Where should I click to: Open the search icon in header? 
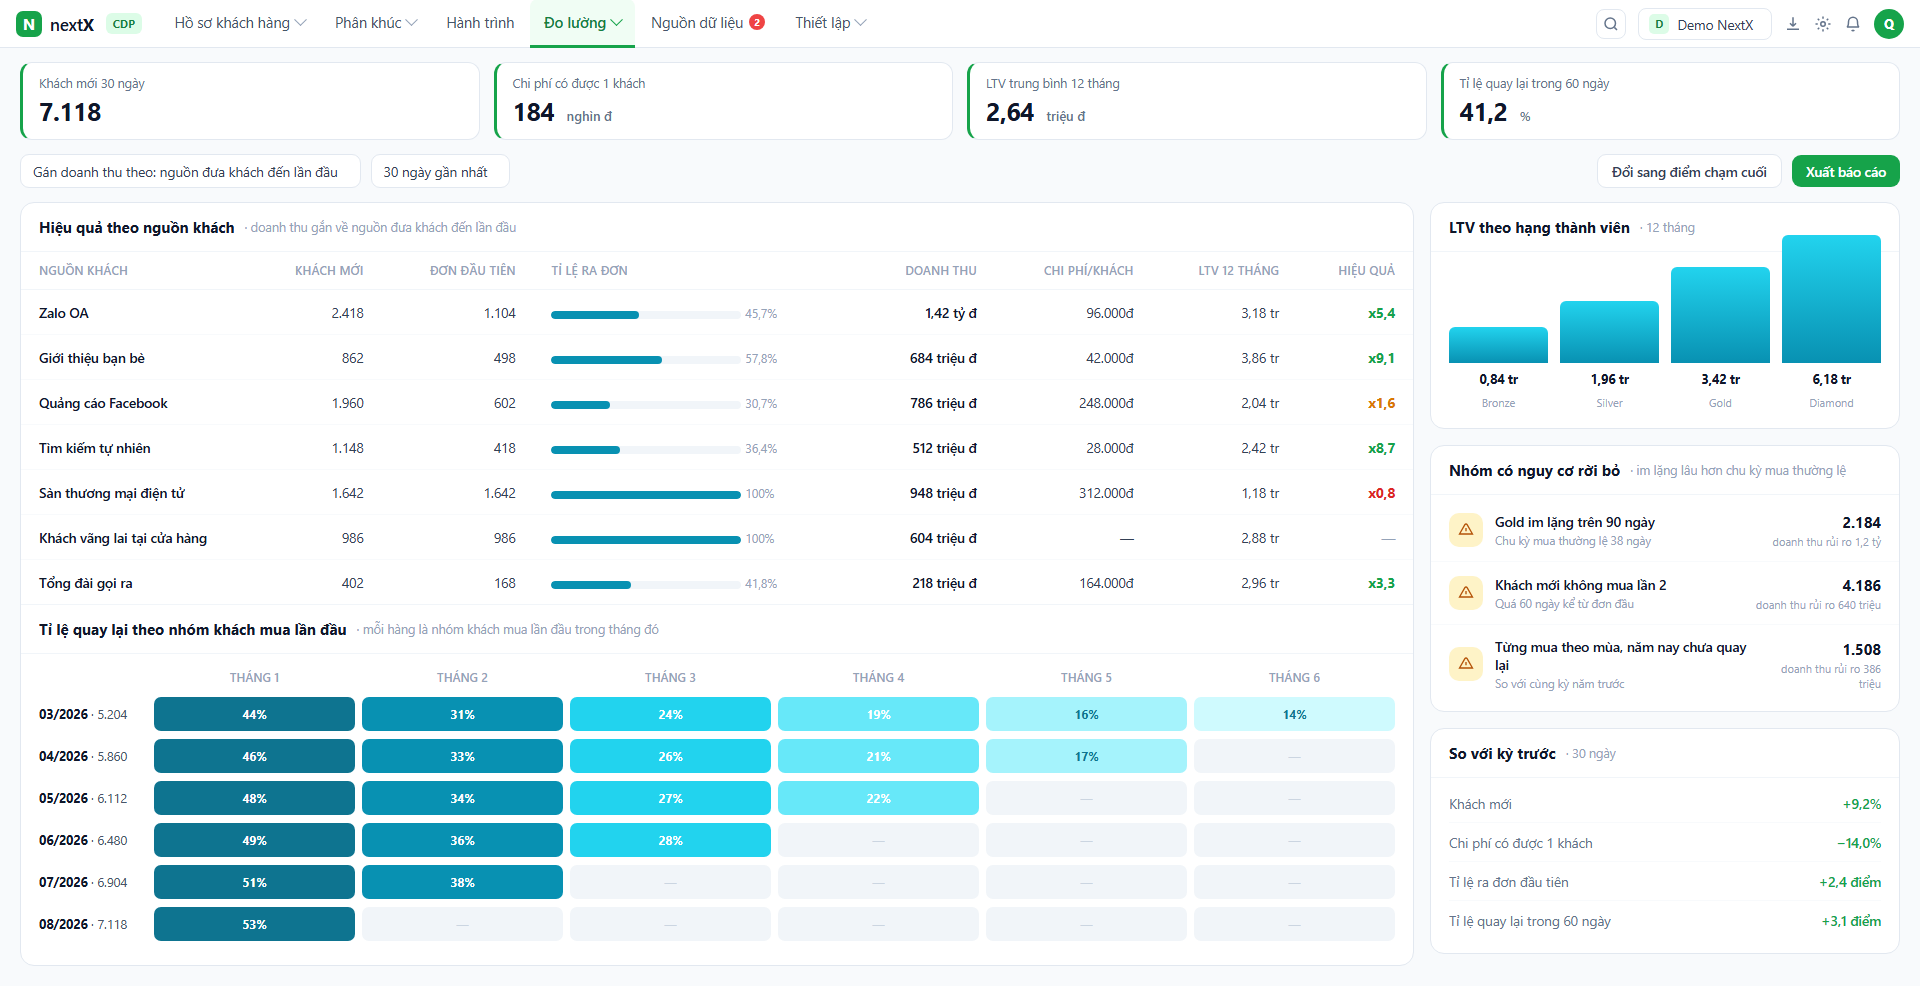(1611, 24)
